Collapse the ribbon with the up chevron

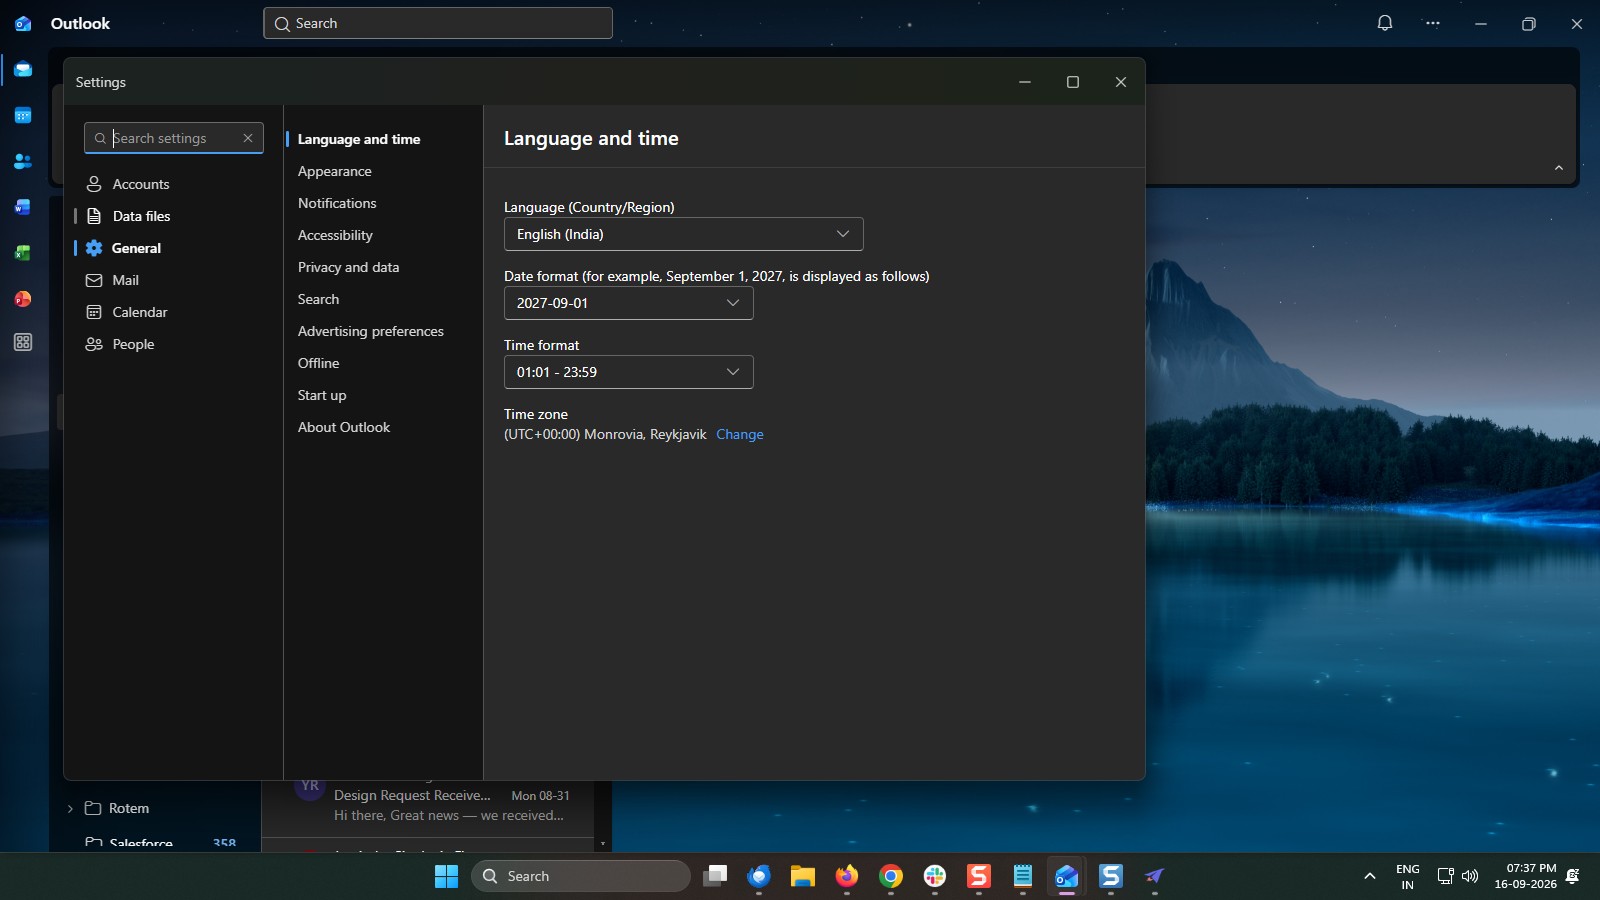click(1558, 168)
